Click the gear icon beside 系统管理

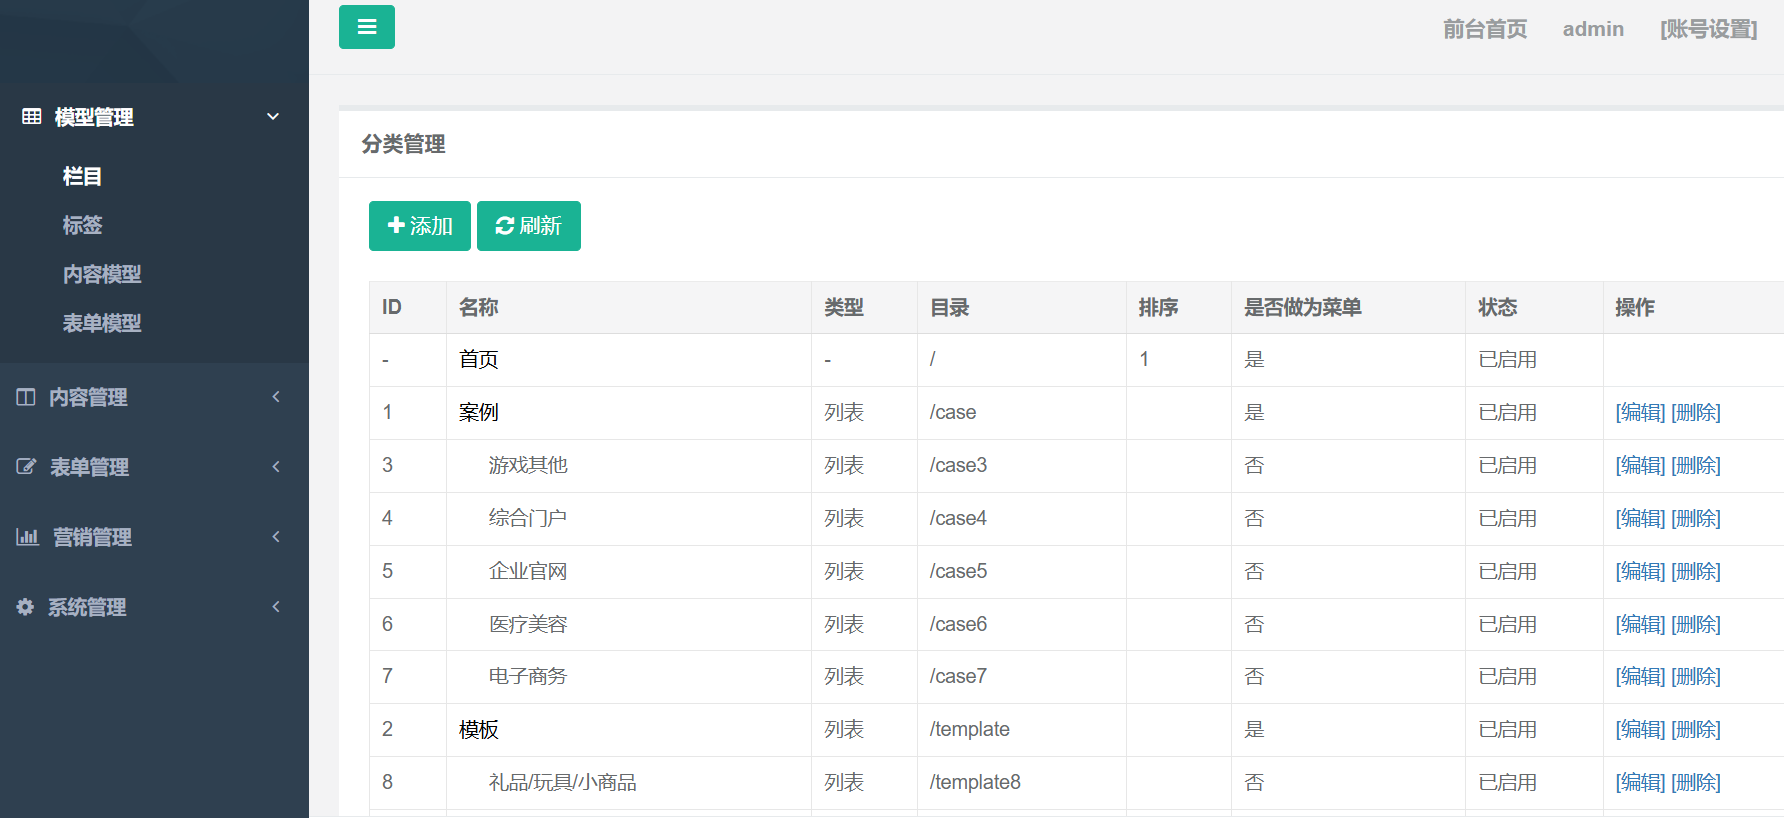click(x=25, y=607)
